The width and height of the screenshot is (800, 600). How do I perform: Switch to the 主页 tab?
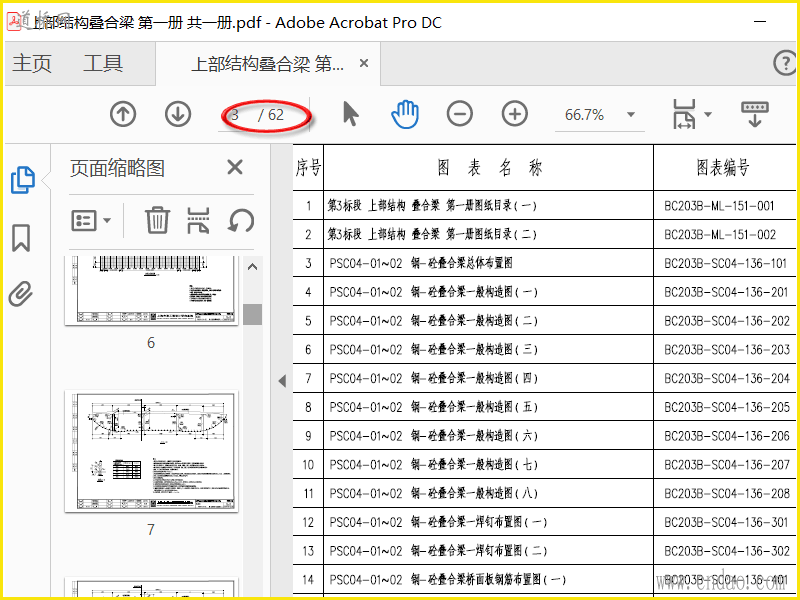click(x=32, y=64)
